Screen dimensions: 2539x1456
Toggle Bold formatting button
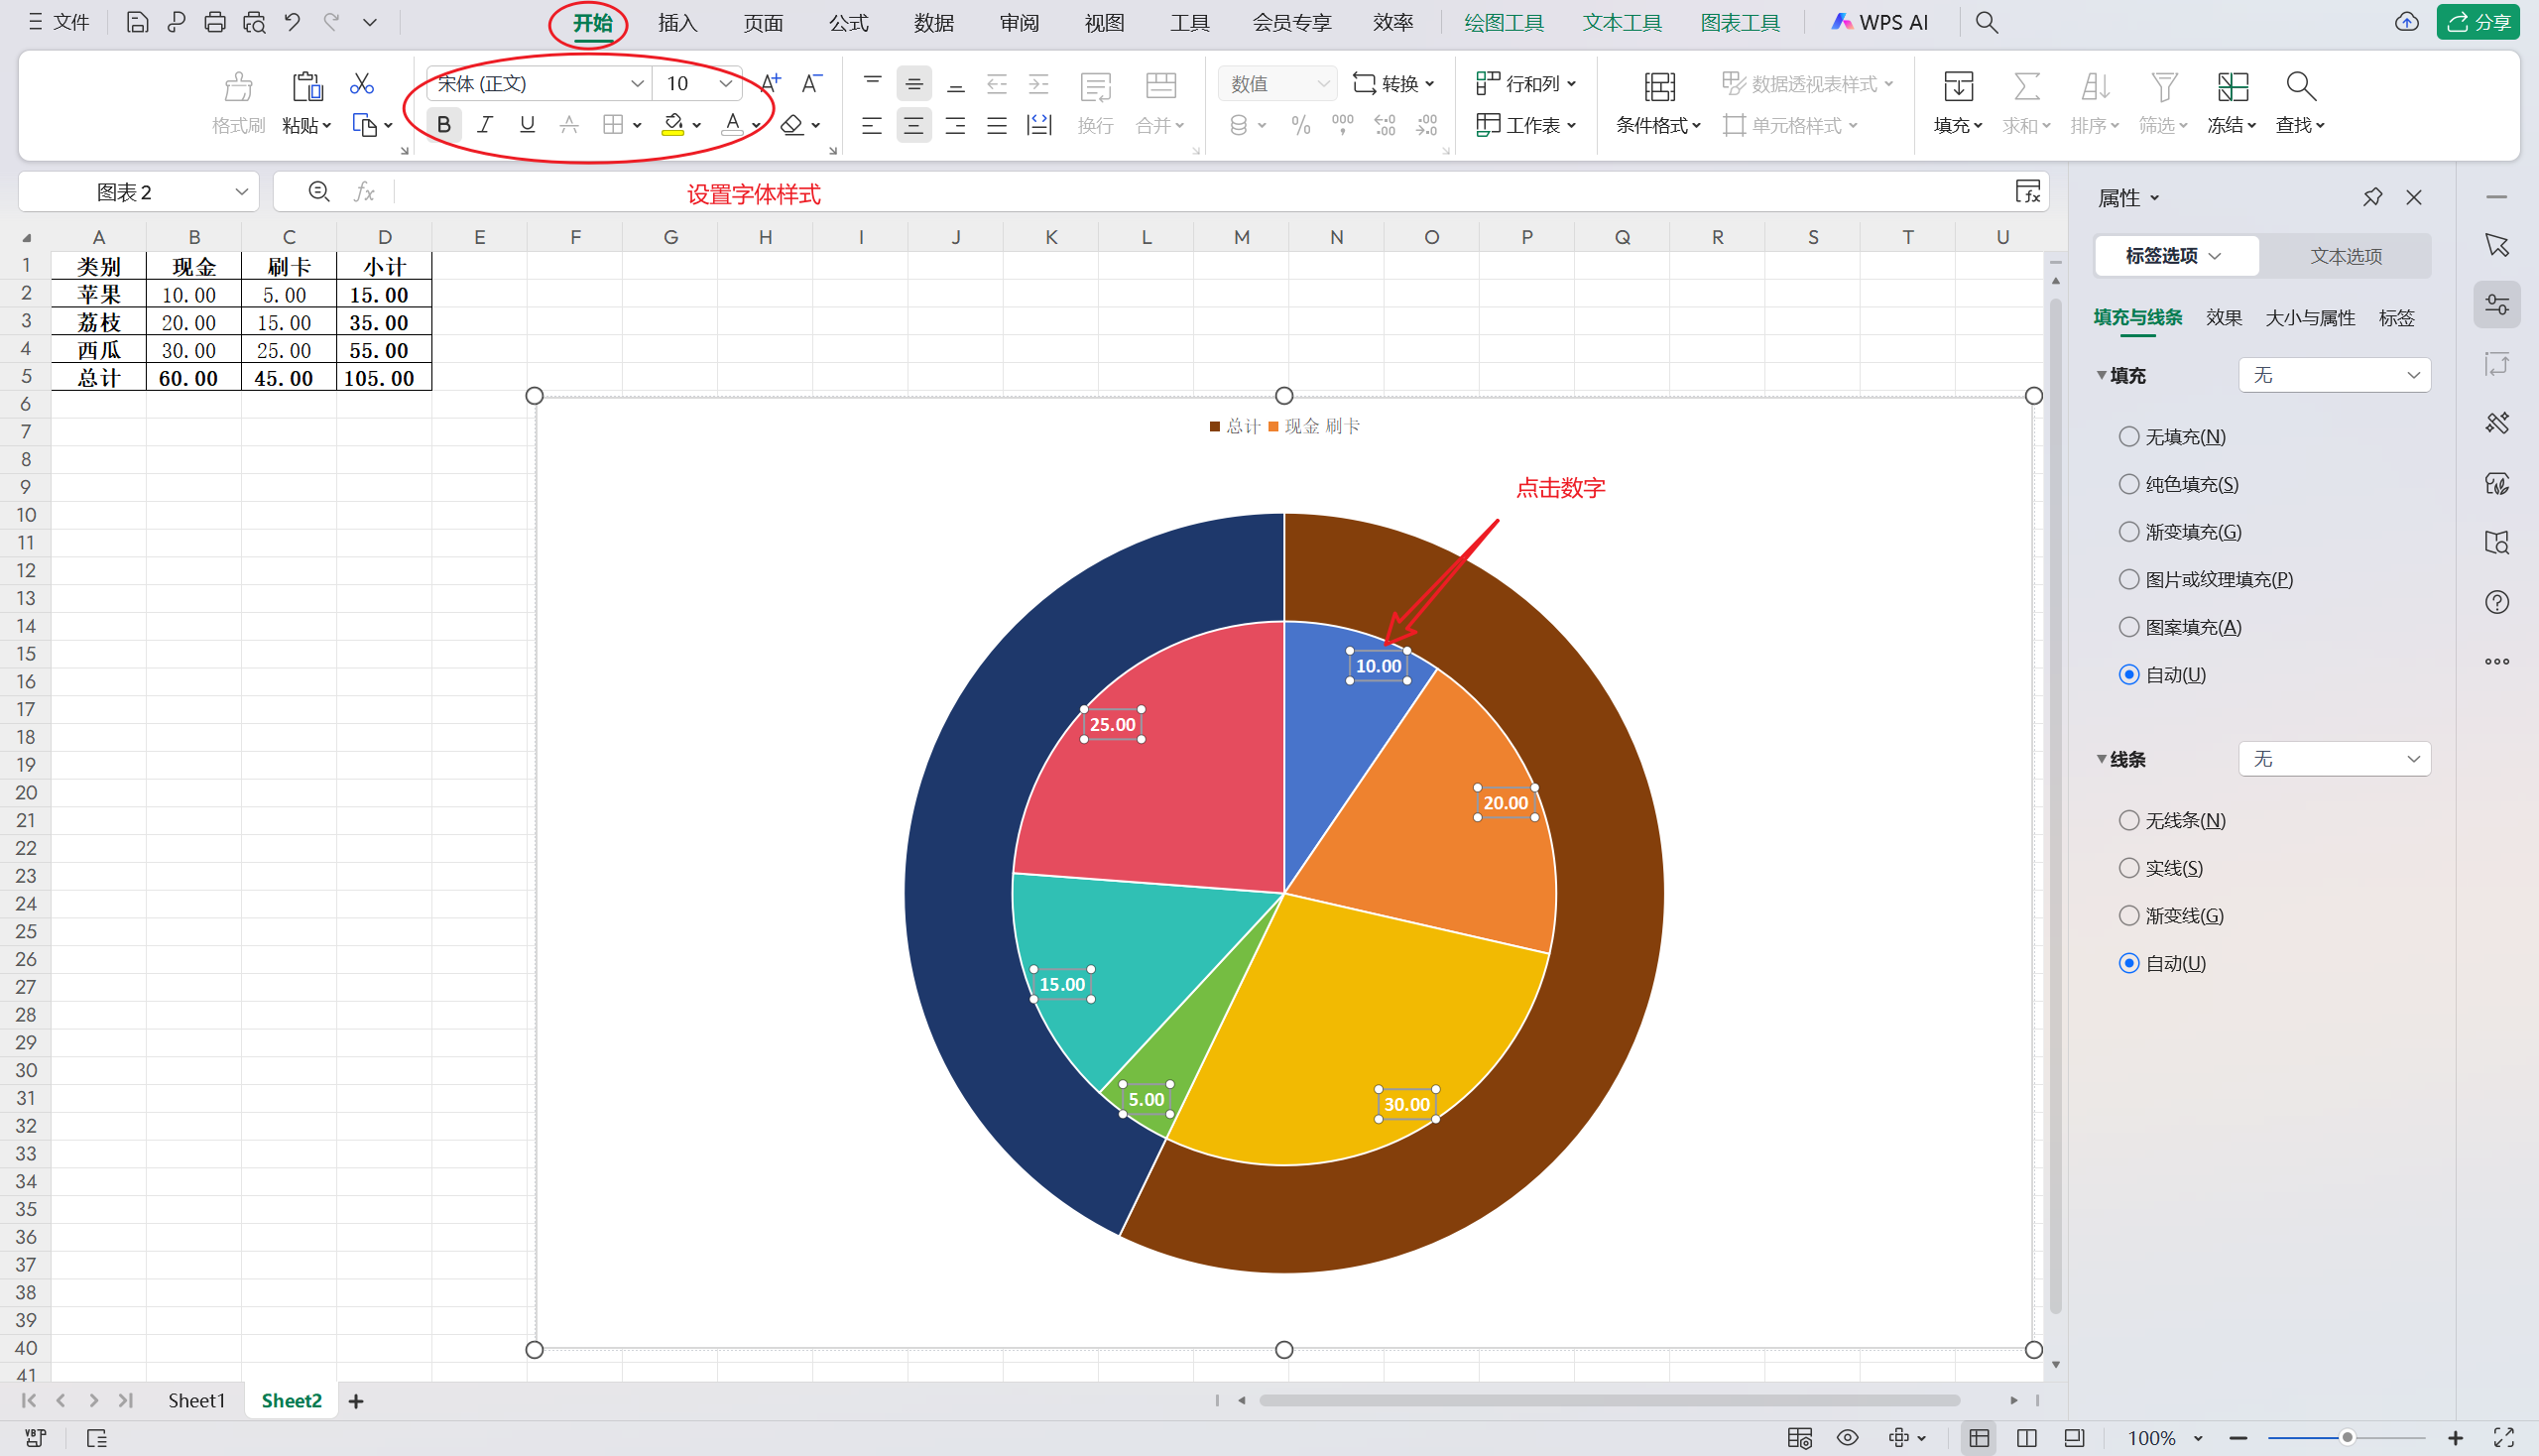(x=444, y=125)
